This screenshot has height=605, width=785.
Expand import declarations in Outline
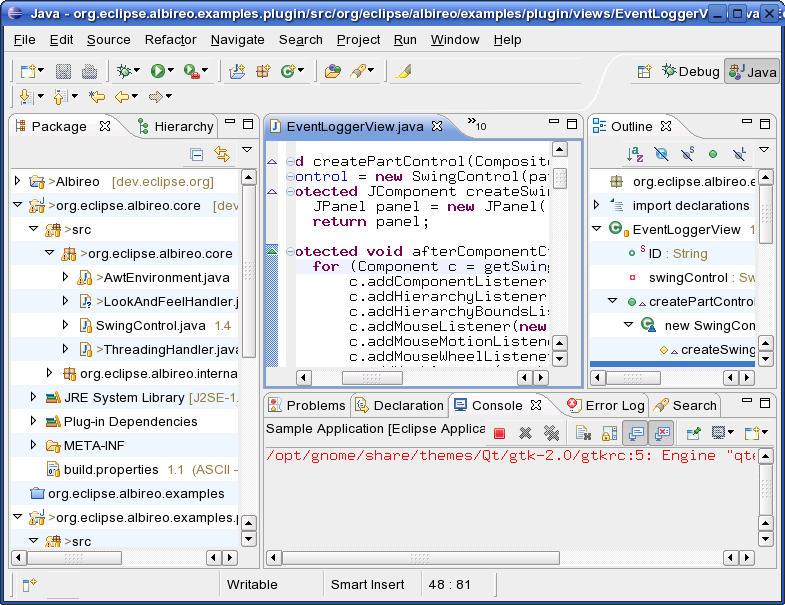pos(597,205)
